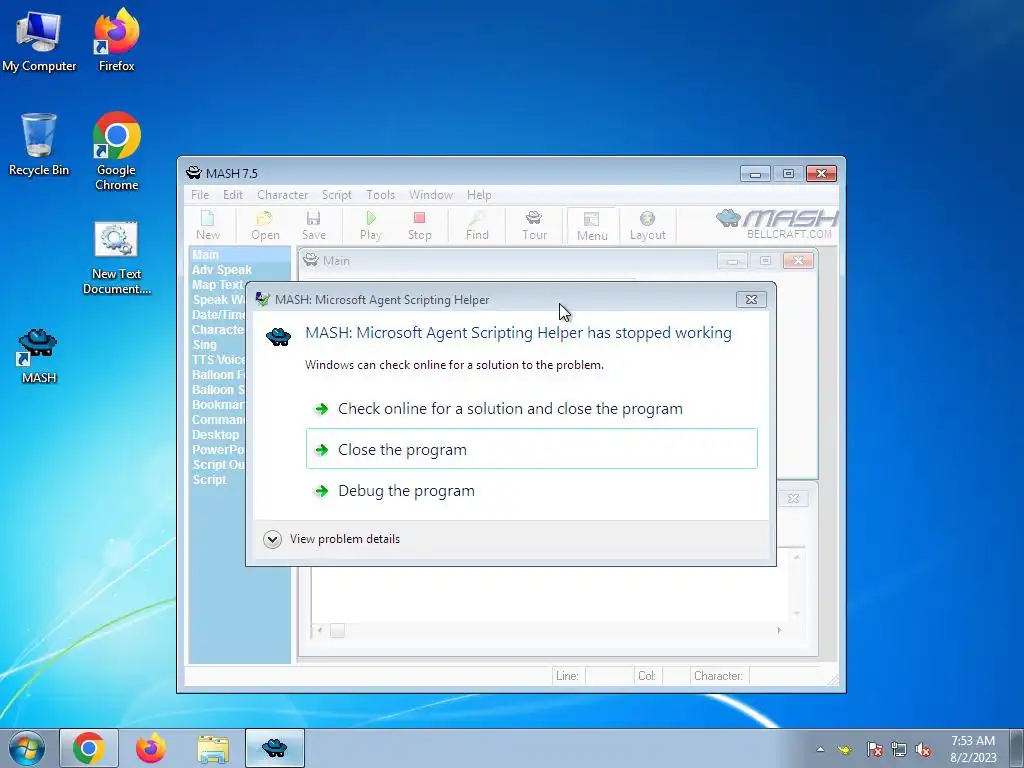1024x768 pixels.
Task: Click the yellow bird tray icon
Action: 845,749
